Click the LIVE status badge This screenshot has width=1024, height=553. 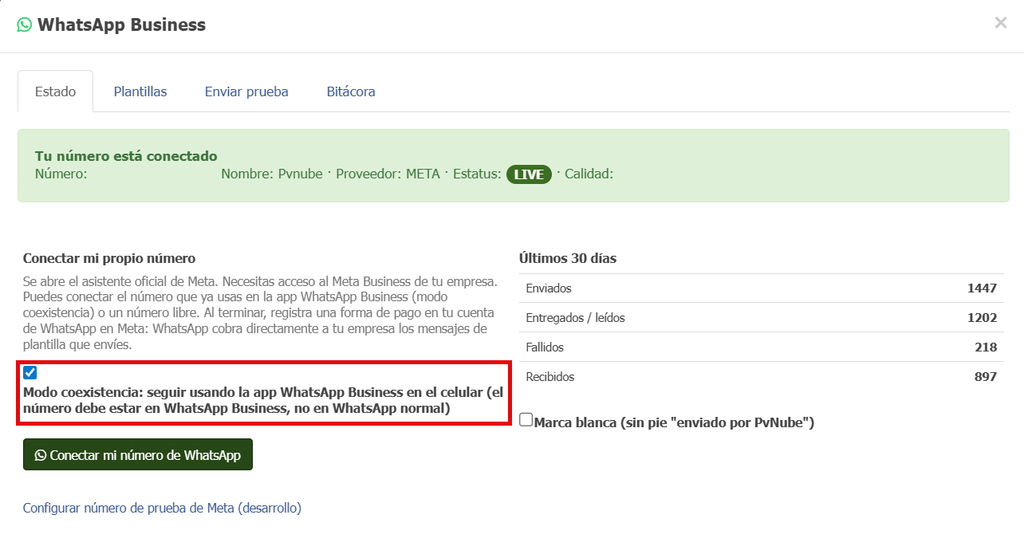tap(529, 174)
